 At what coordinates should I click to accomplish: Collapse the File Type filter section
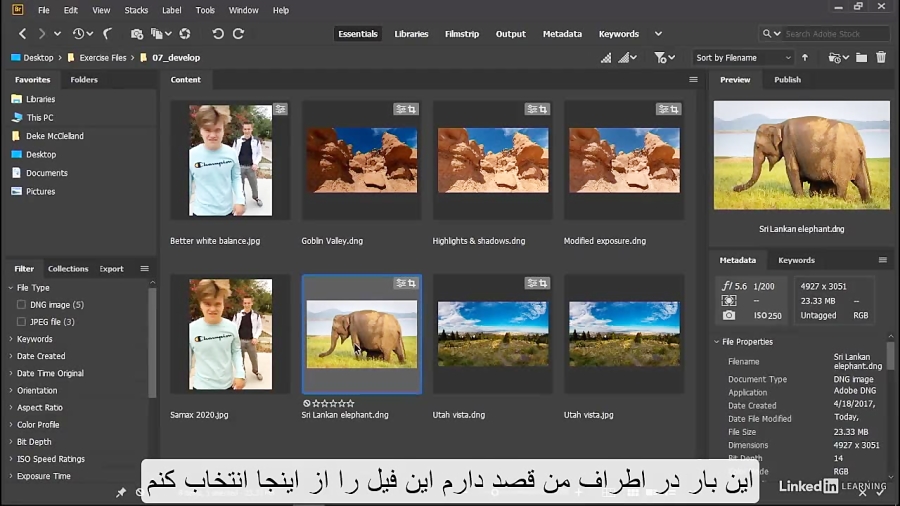pyautogui.click(x=11, y=288)
